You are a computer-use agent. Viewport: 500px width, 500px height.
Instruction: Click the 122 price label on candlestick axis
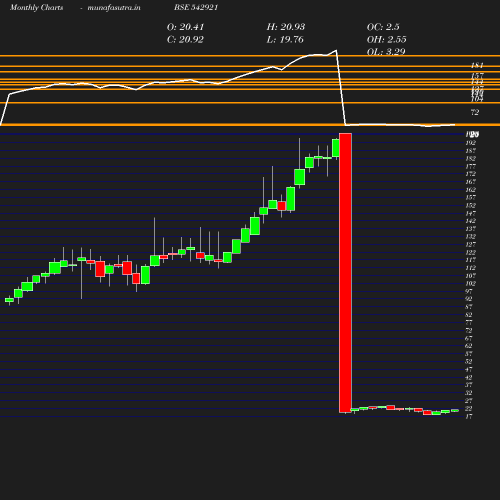[471, 252]
